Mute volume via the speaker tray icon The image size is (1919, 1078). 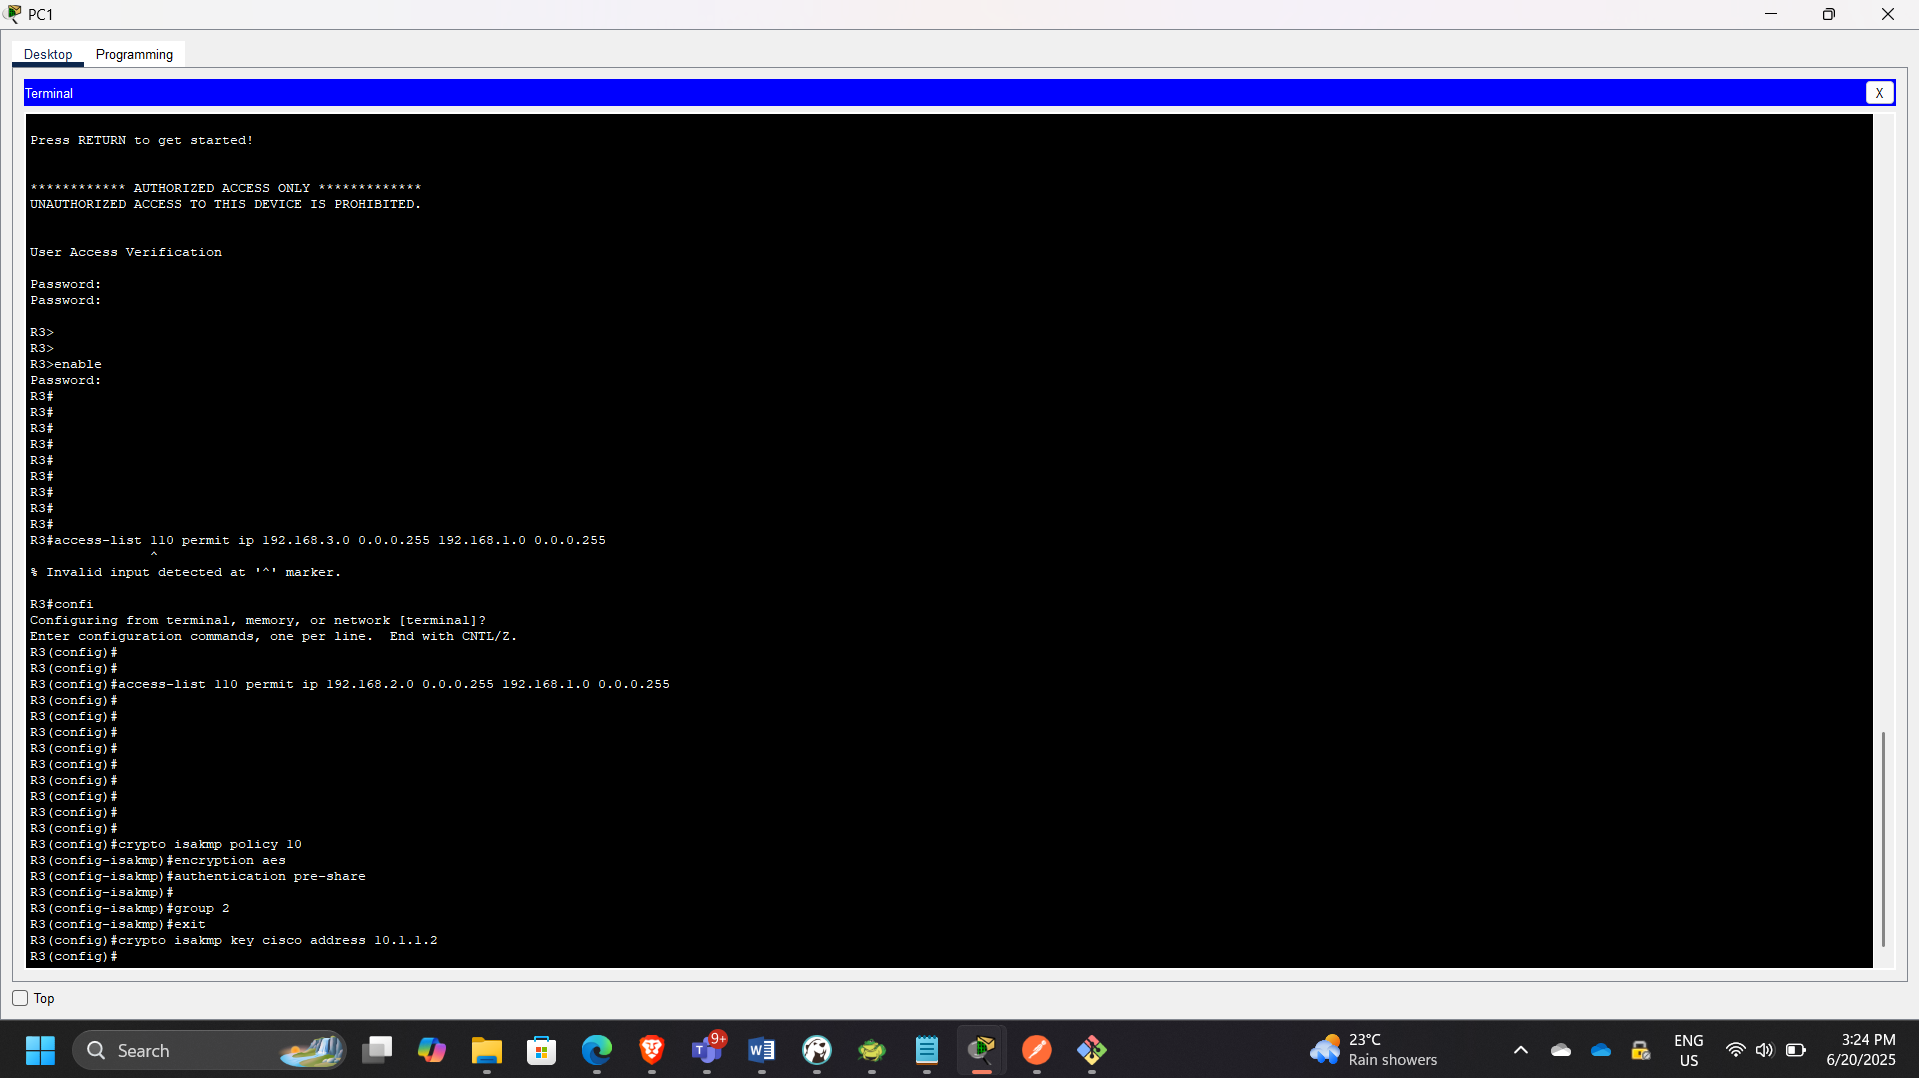[x=1764, y=1051]
